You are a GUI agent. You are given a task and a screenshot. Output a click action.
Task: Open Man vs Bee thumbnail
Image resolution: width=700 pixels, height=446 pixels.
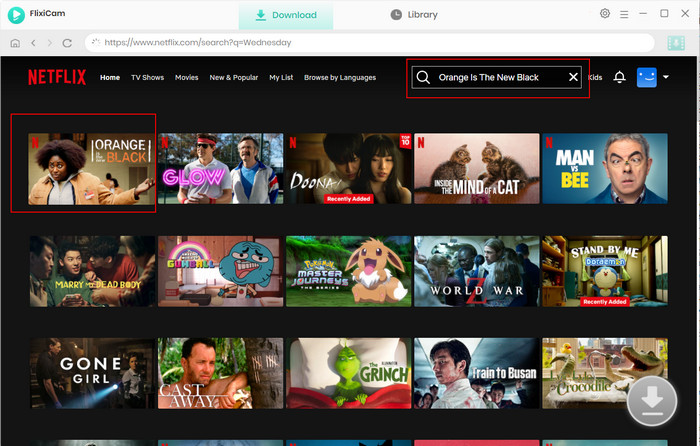click(605, 169)
